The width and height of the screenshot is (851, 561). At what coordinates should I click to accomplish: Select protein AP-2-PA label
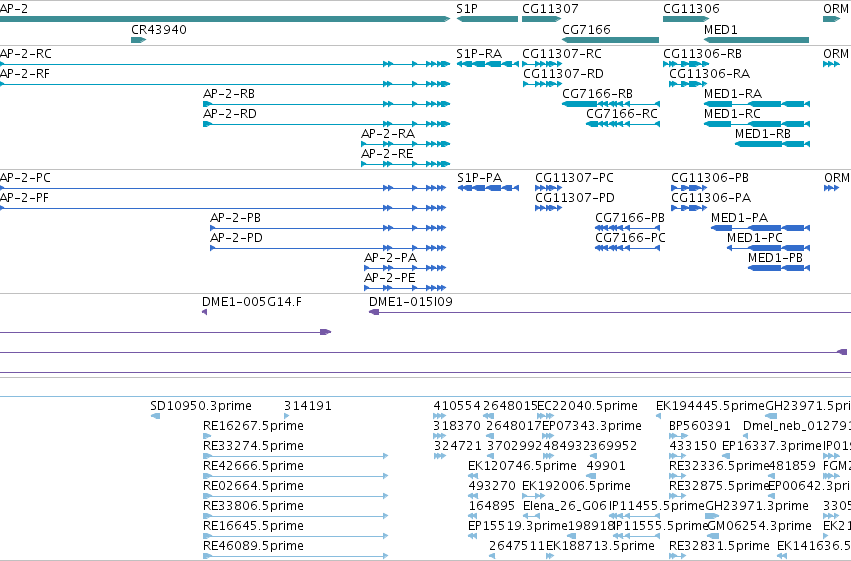click(x=390, y=258)
